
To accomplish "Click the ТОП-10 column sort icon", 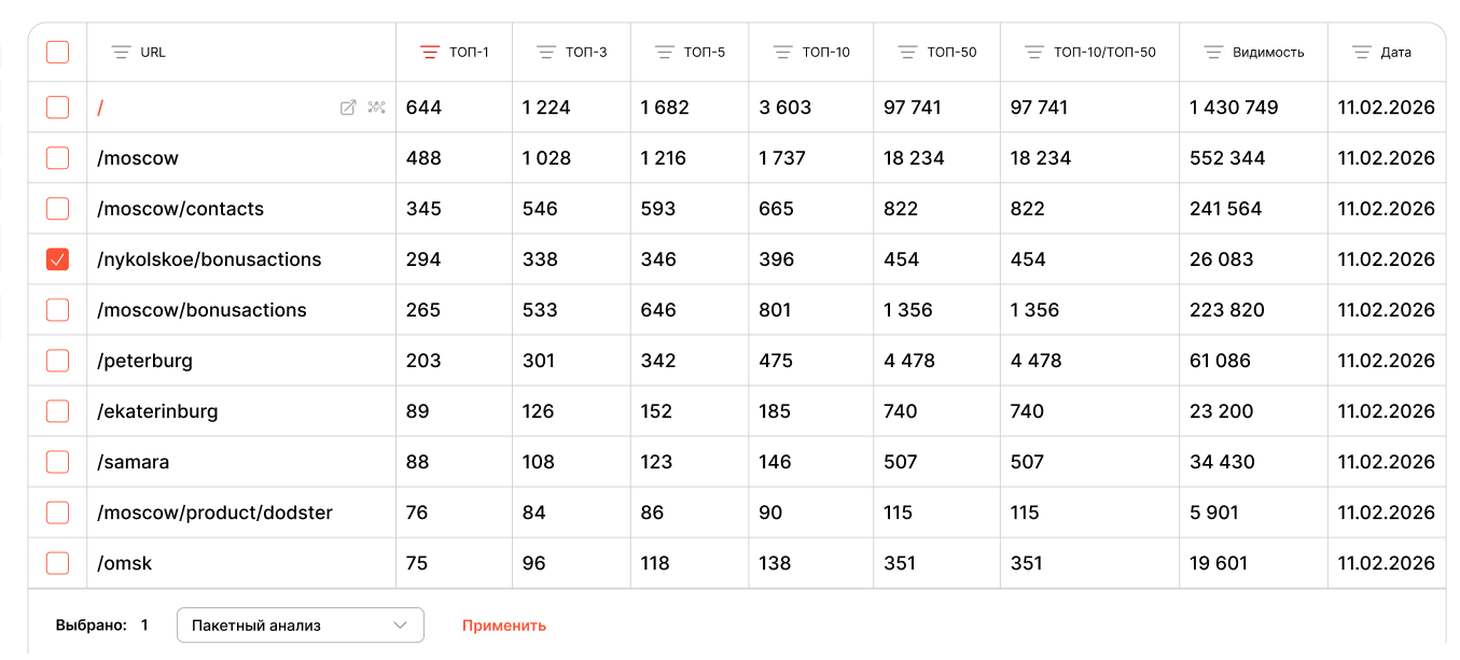I will coord(783,52).
